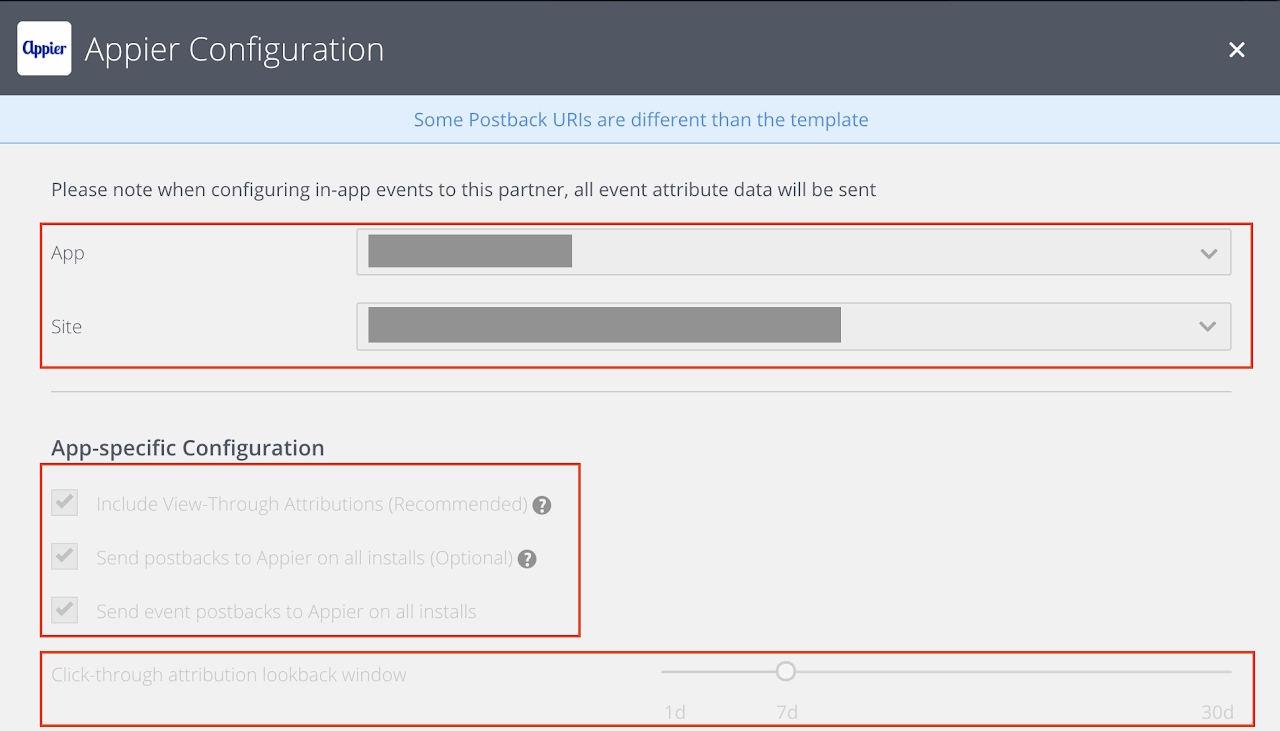Click the Click-through attribution lookback window label
The width and height of the screenshot is (1280, 731).
point(229,675)
